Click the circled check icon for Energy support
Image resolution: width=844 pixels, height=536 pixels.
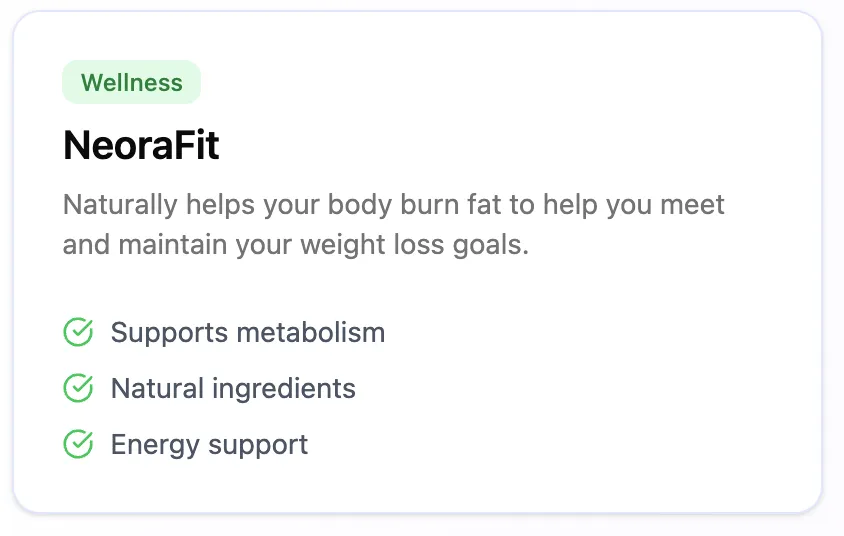78,444
